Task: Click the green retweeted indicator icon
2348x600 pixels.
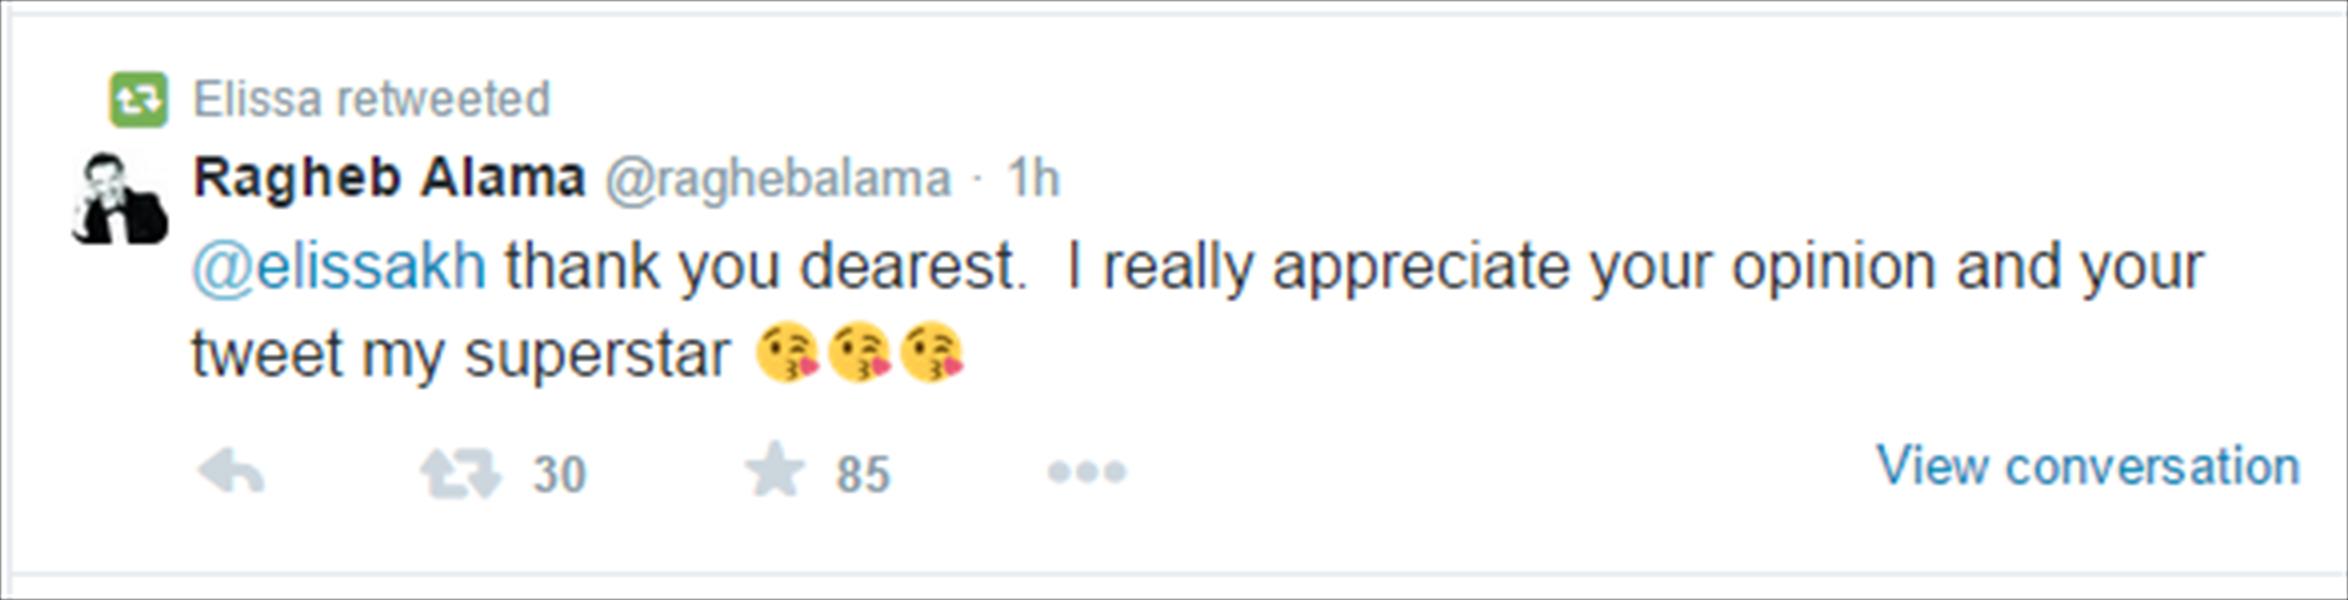Action: pos(138,99)
